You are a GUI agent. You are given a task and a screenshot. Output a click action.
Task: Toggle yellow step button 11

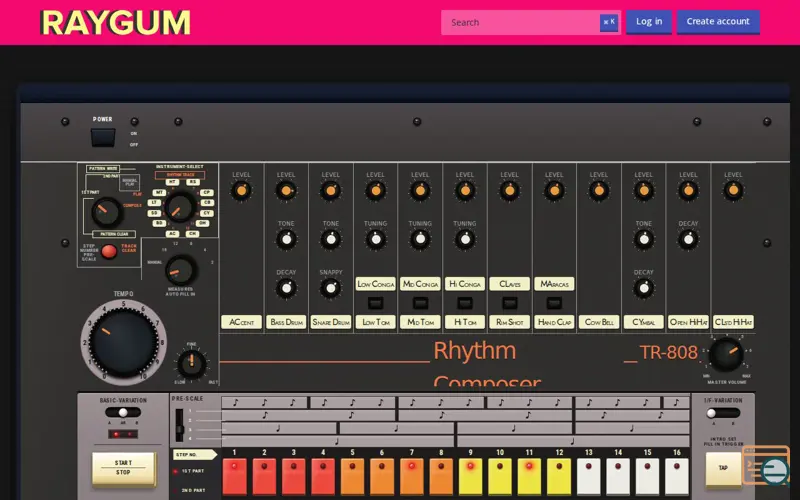pos(530,476)
